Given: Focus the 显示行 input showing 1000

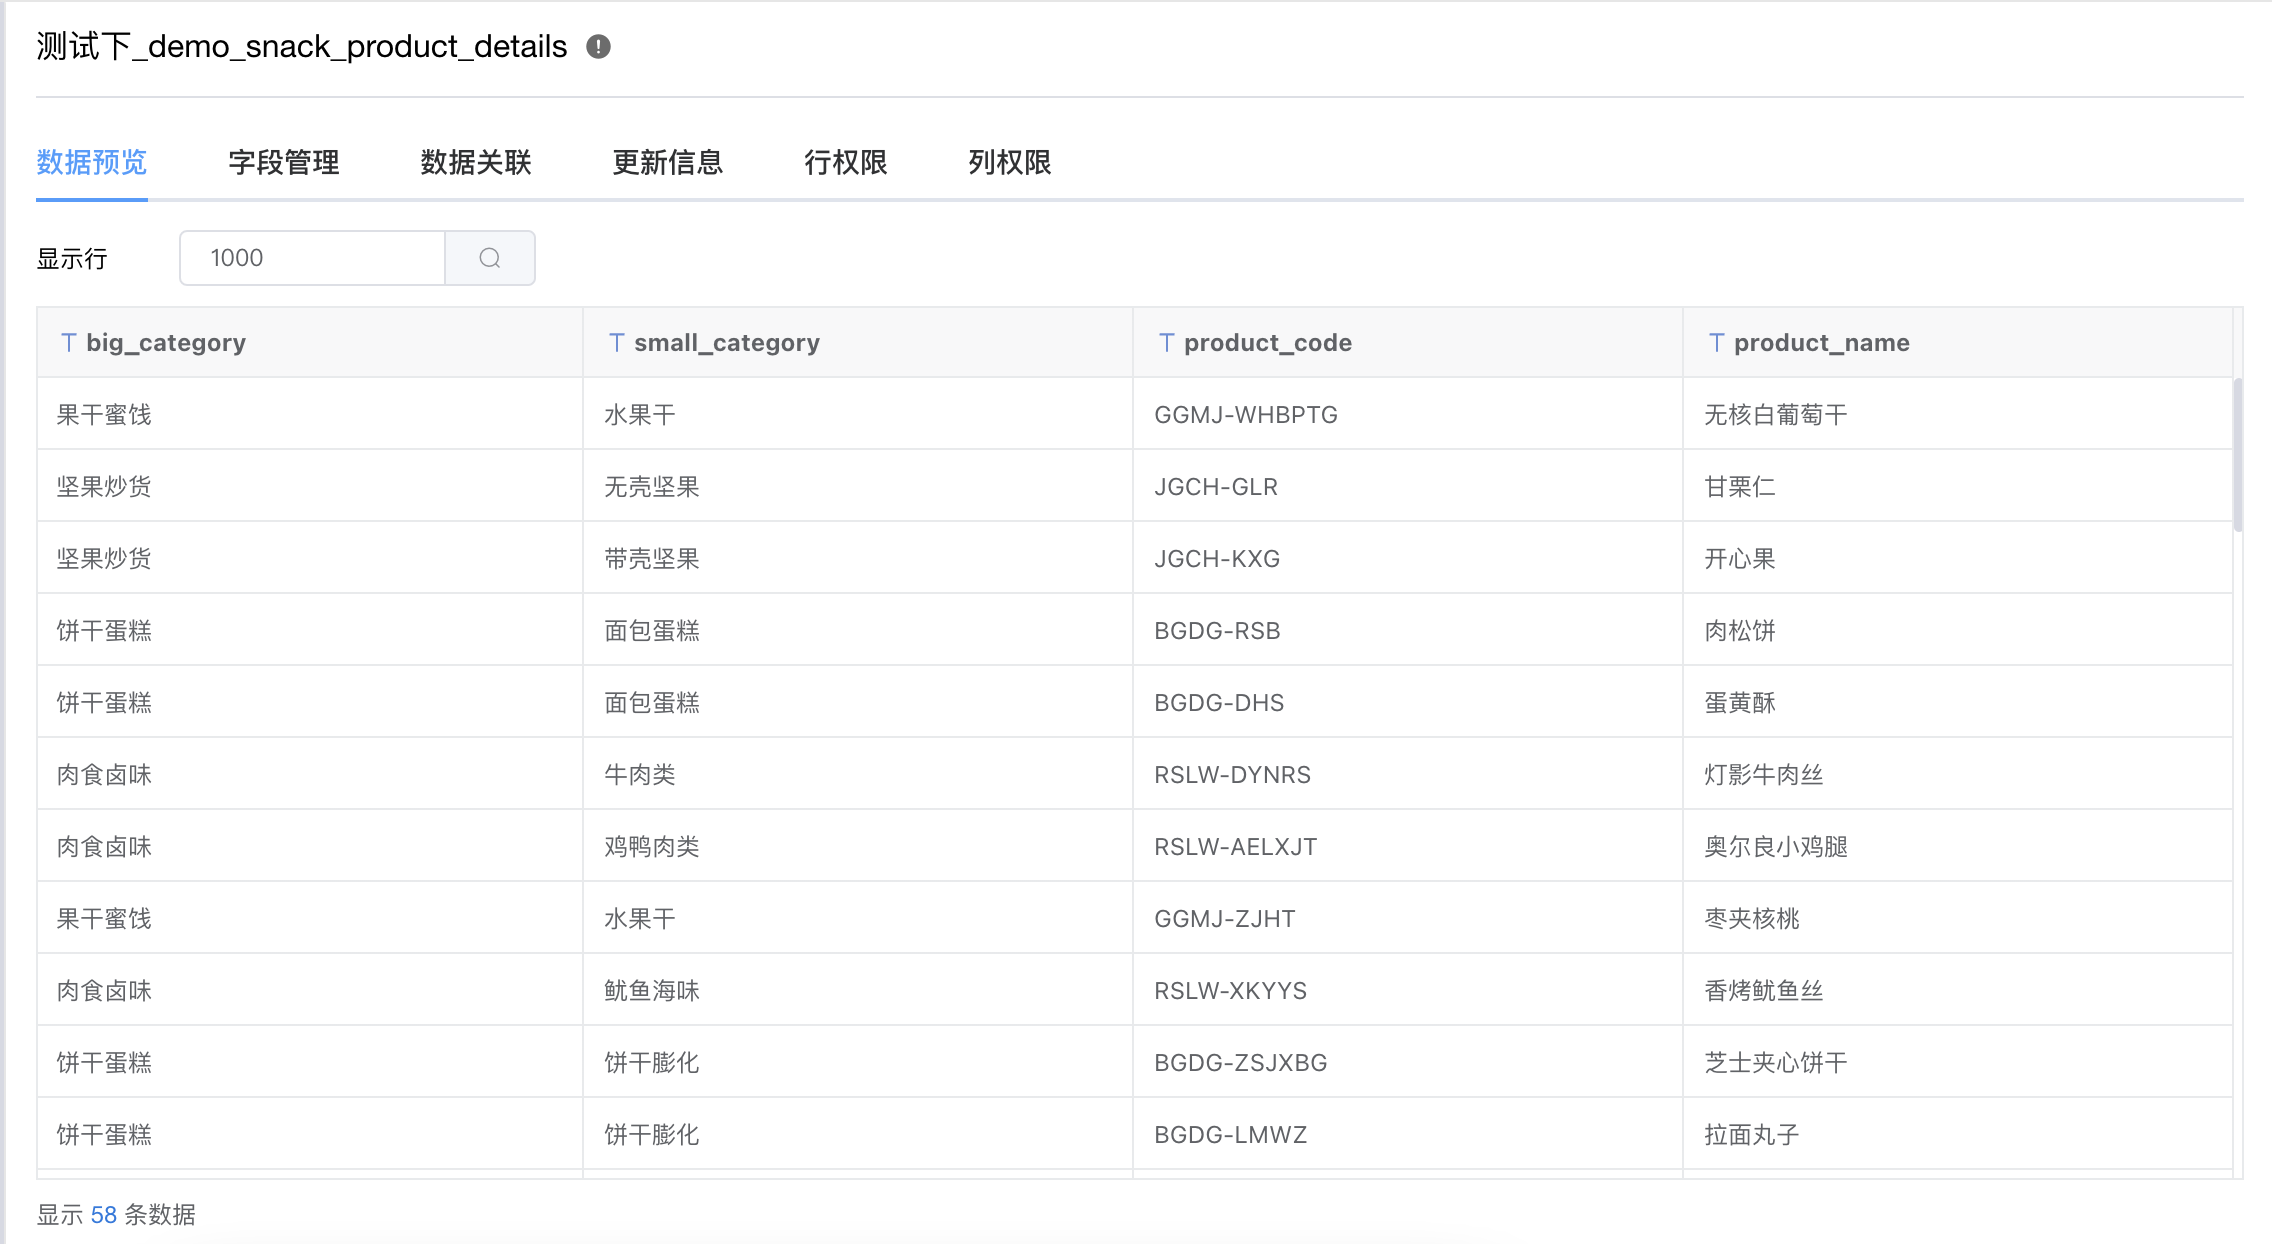Looking at the screenshot, I should click(312, 258).
